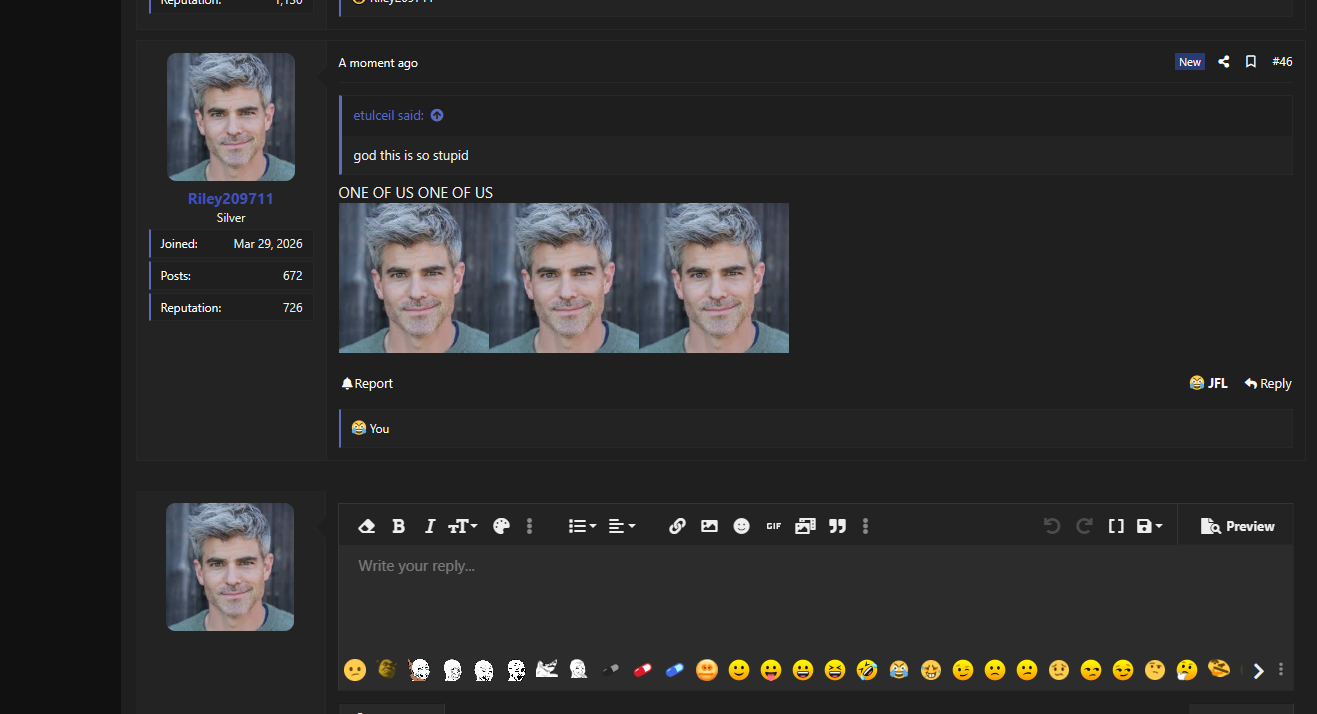The image size is (1317, 714).
Task: Expand the list options dropdown
Action: 582,526
